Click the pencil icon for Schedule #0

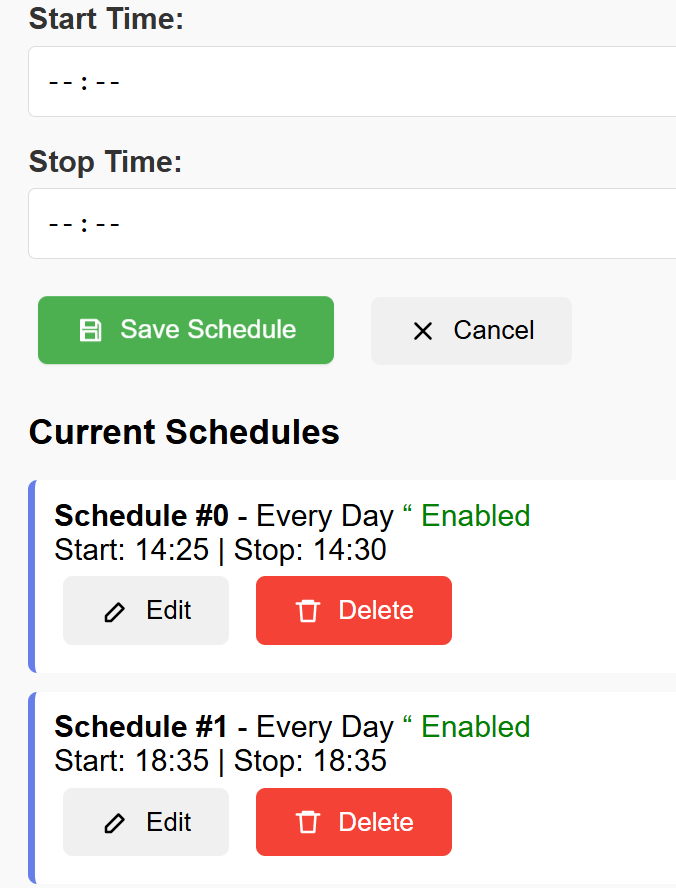click(115, 612)
